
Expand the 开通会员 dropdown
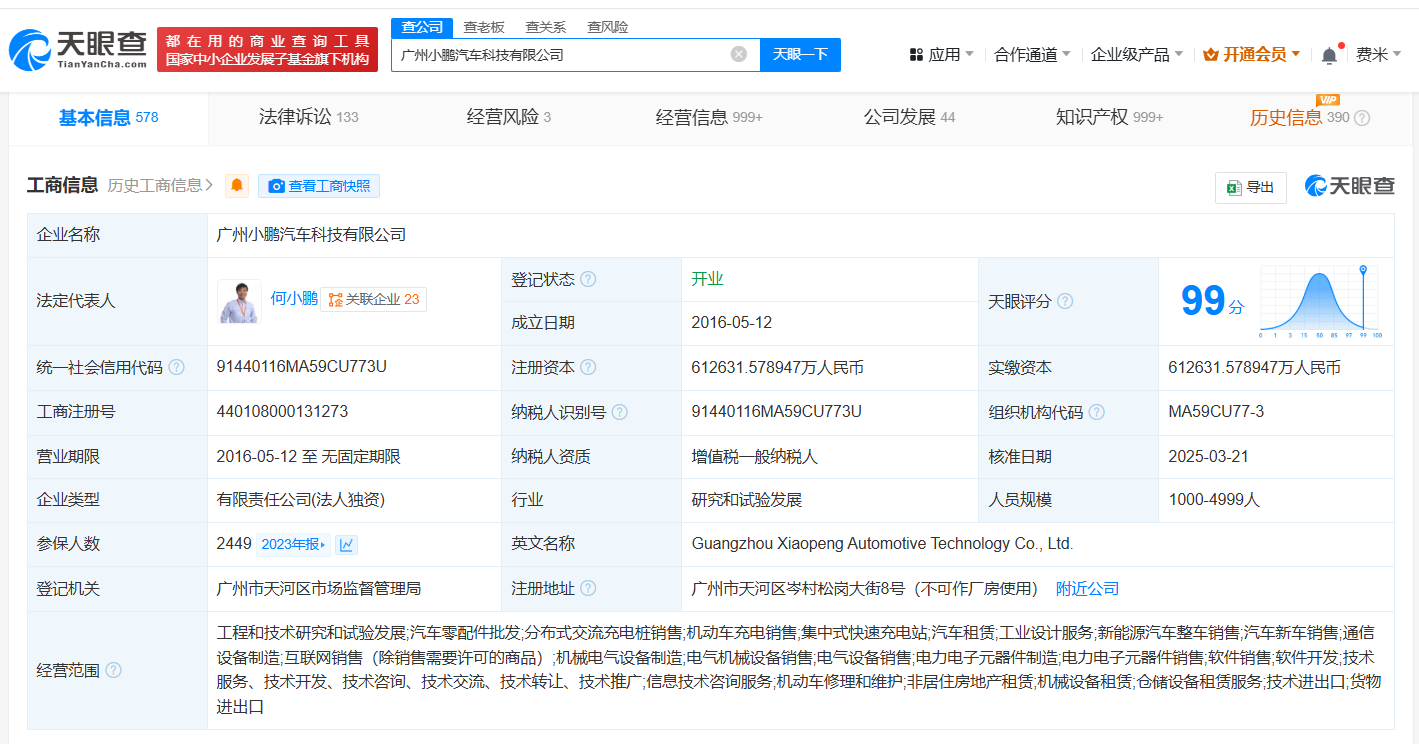[x=1251, y=54]
